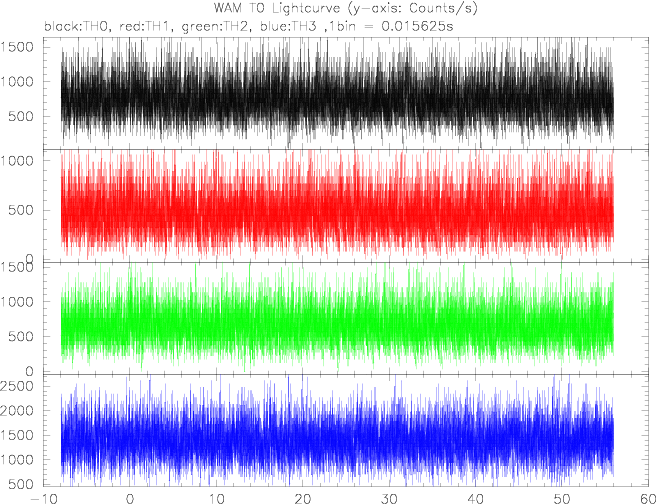Click y-axis label 0 in green panel
The width and height of the screenshot is (657, 504).
(x=29, y=371)
